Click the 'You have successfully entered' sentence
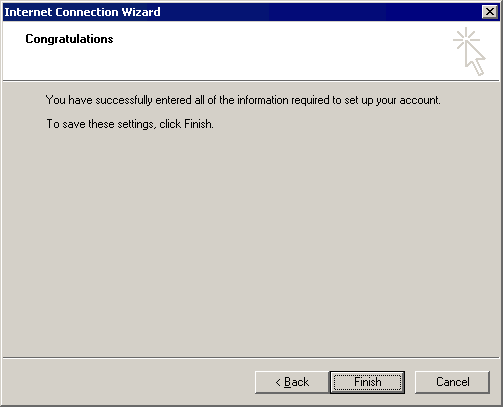This screenshot has width=503, height=407. (x=243, y=100)
